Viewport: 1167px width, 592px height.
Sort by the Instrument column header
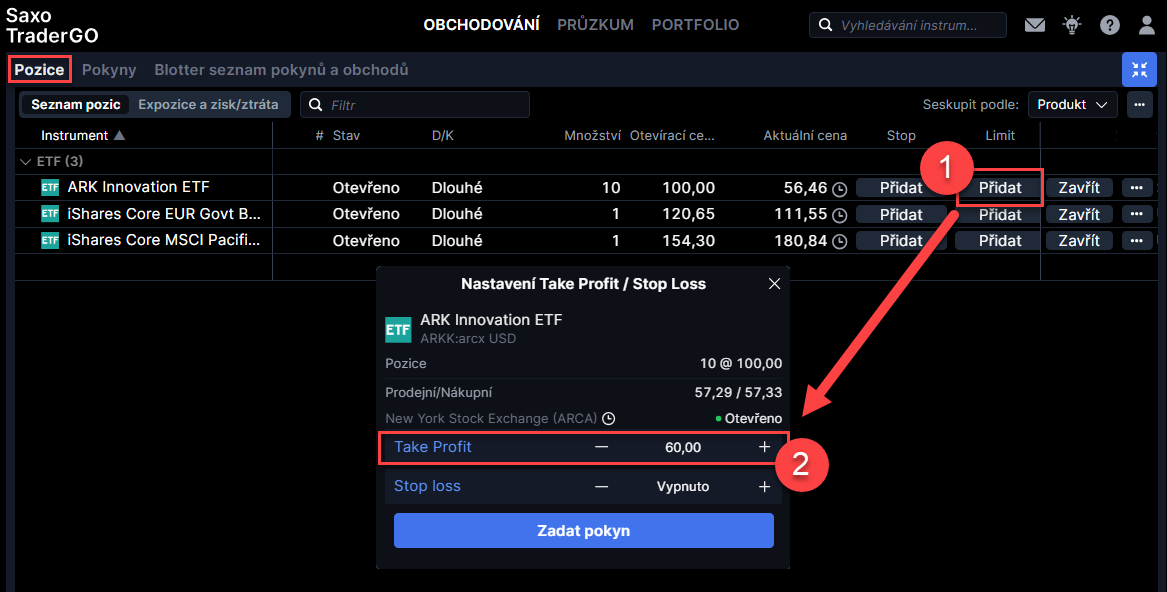[x=83, y=136]
